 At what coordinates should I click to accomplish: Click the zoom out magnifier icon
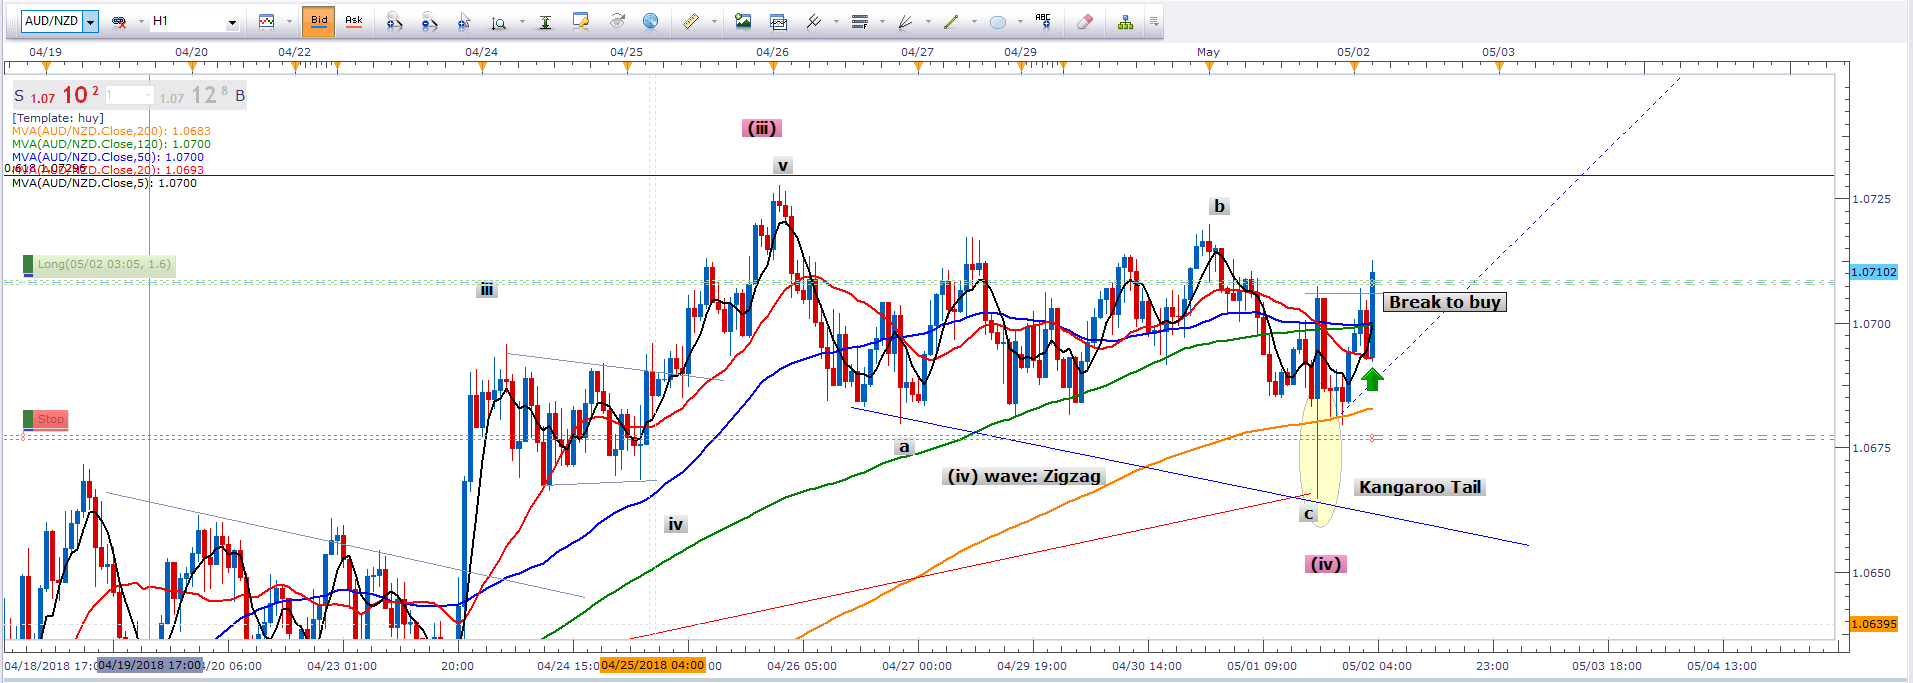point(429,21)
